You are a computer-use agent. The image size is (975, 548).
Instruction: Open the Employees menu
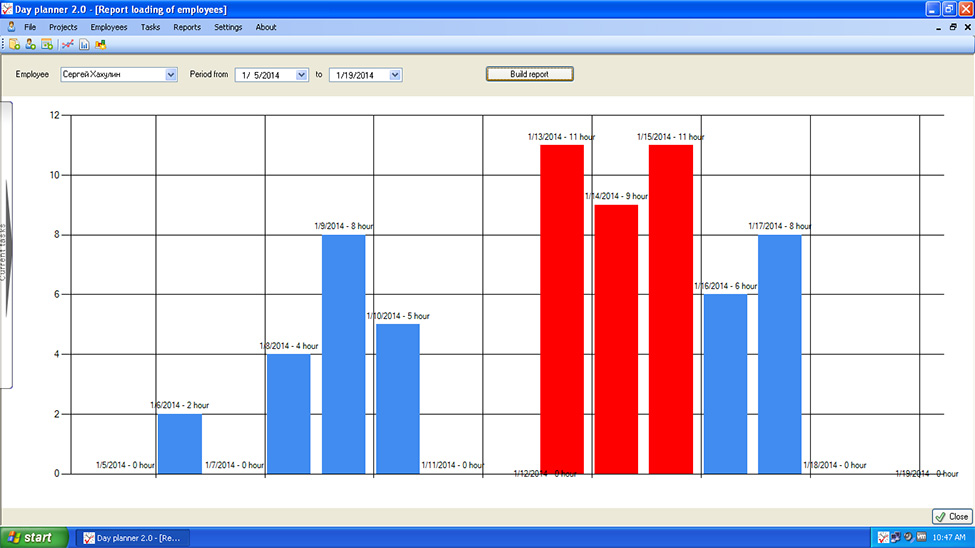[x=109, y=27]
